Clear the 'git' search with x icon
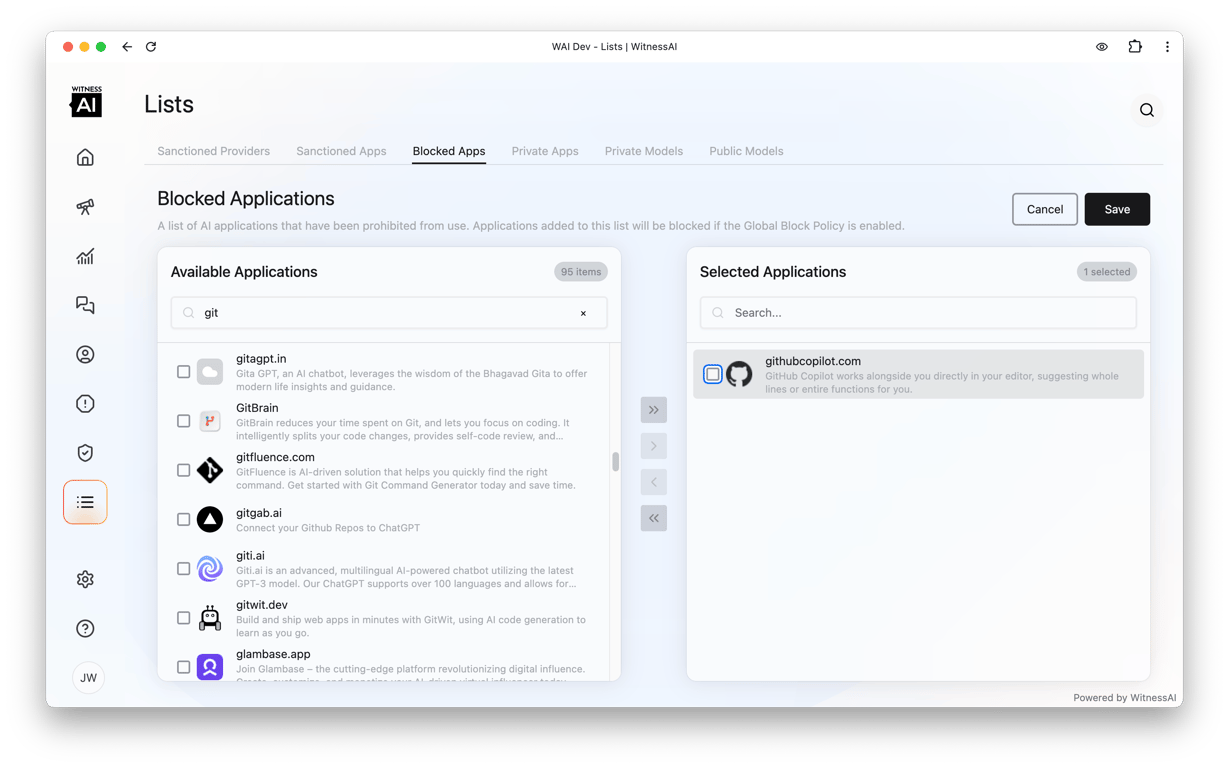Image resolution: width=1229 pixels, height=768 pixels. click(x=584, y=313)
